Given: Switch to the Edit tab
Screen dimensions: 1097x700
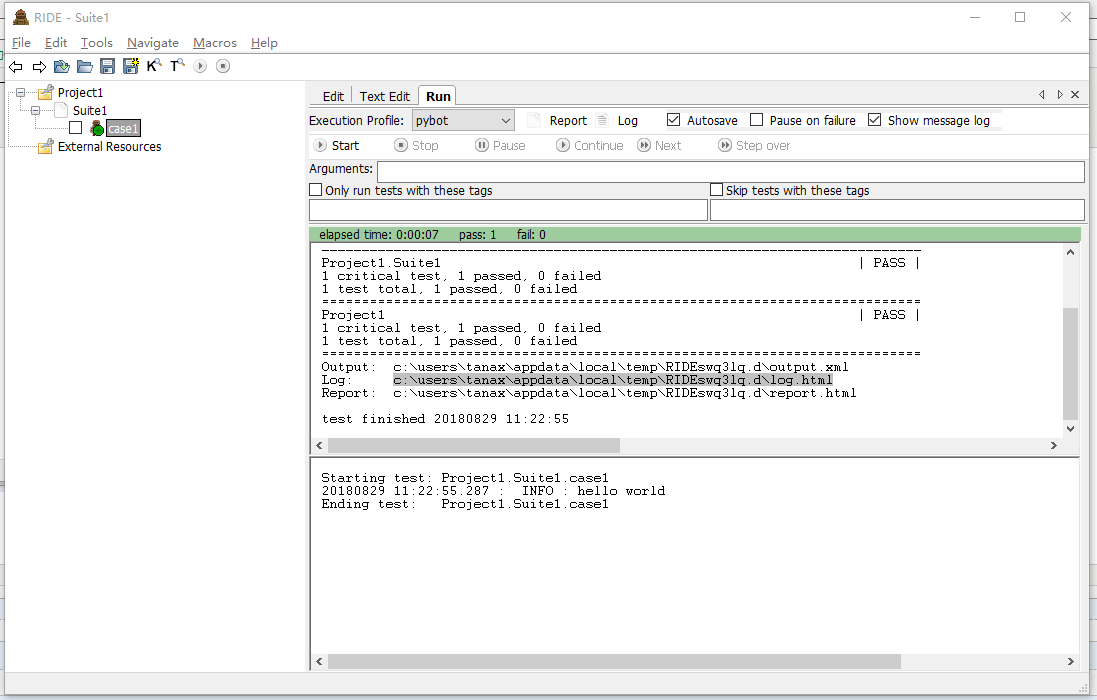Looking at the screenshot, I should pos(333,97).
